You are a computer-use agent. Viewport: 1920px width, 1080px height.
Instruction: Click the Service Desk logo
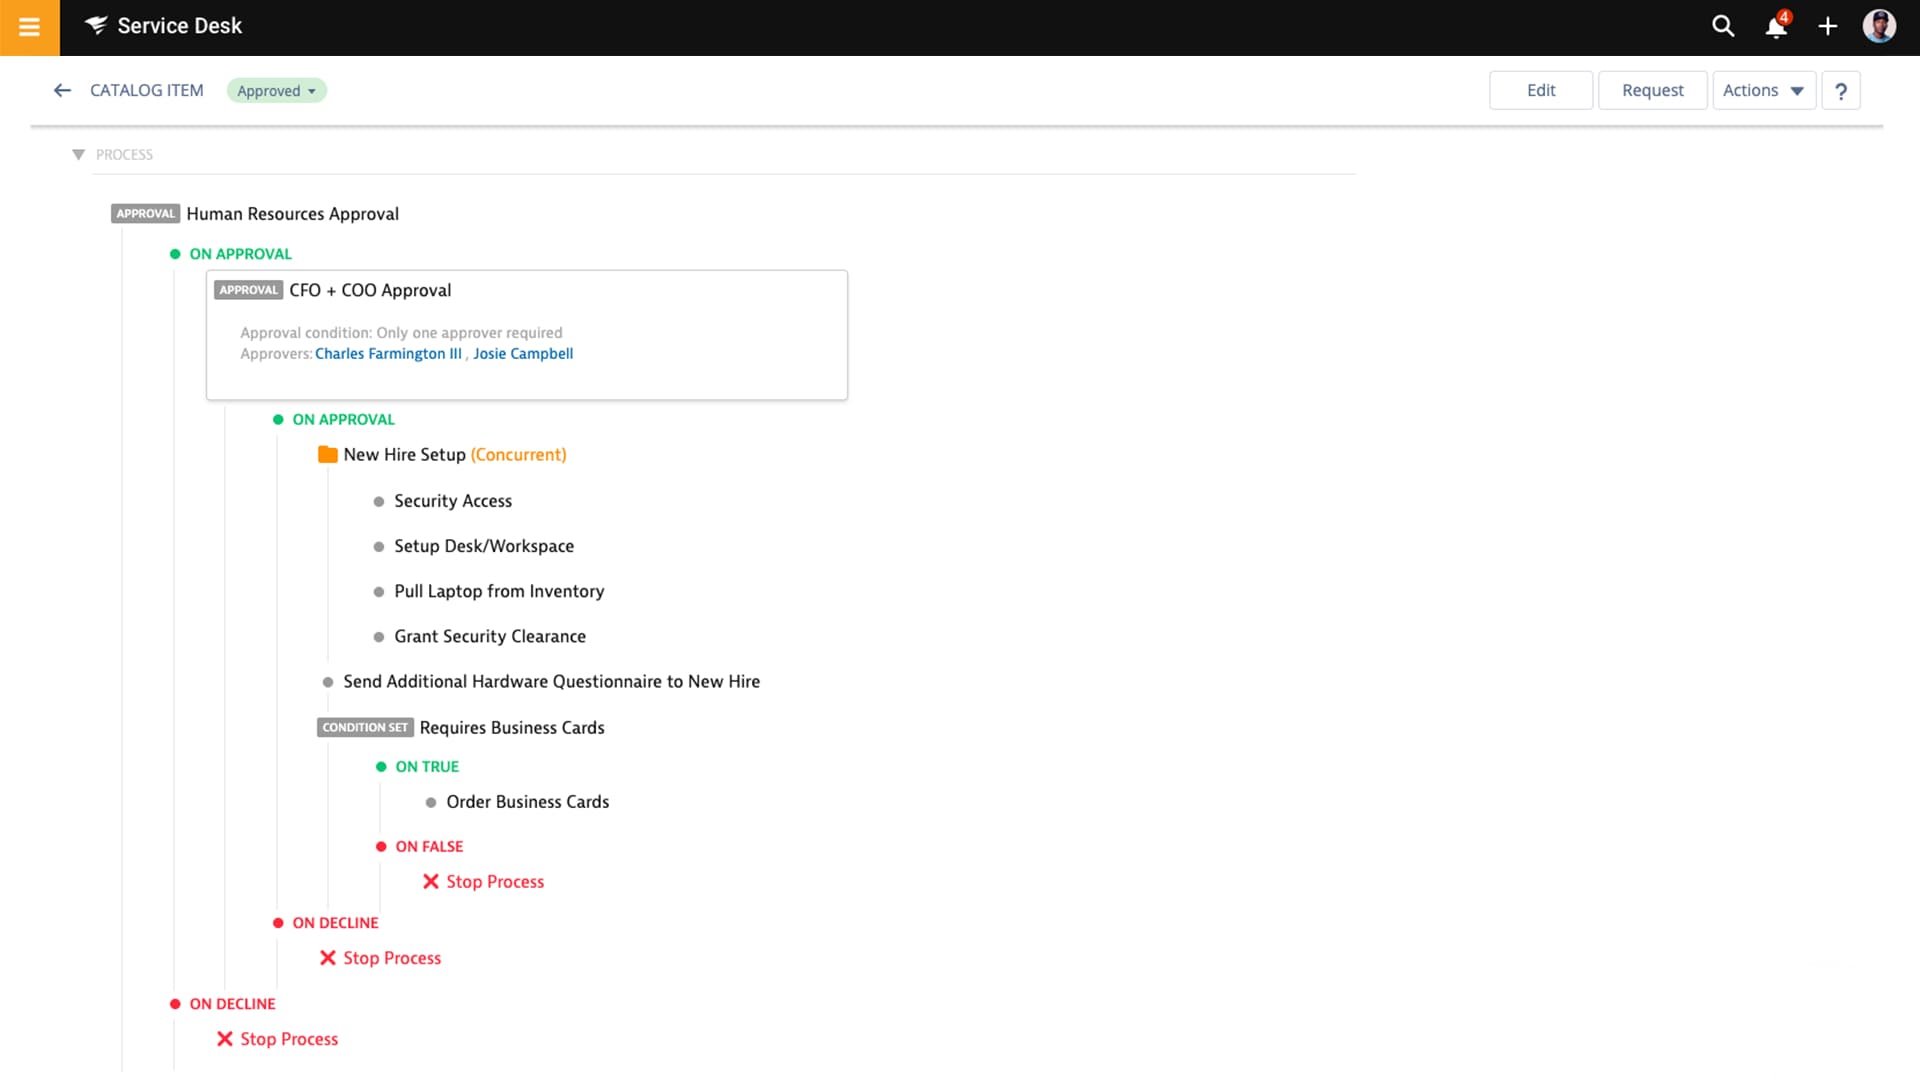[164, 26]
